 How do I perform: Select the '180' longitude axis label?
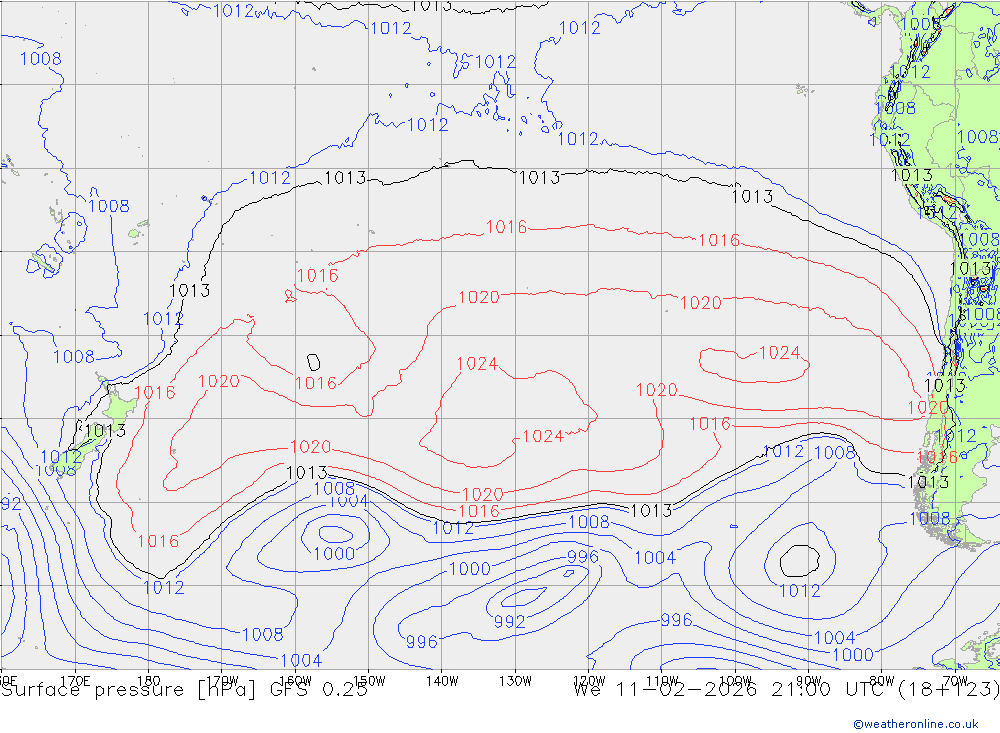click(x=149, y=681)
